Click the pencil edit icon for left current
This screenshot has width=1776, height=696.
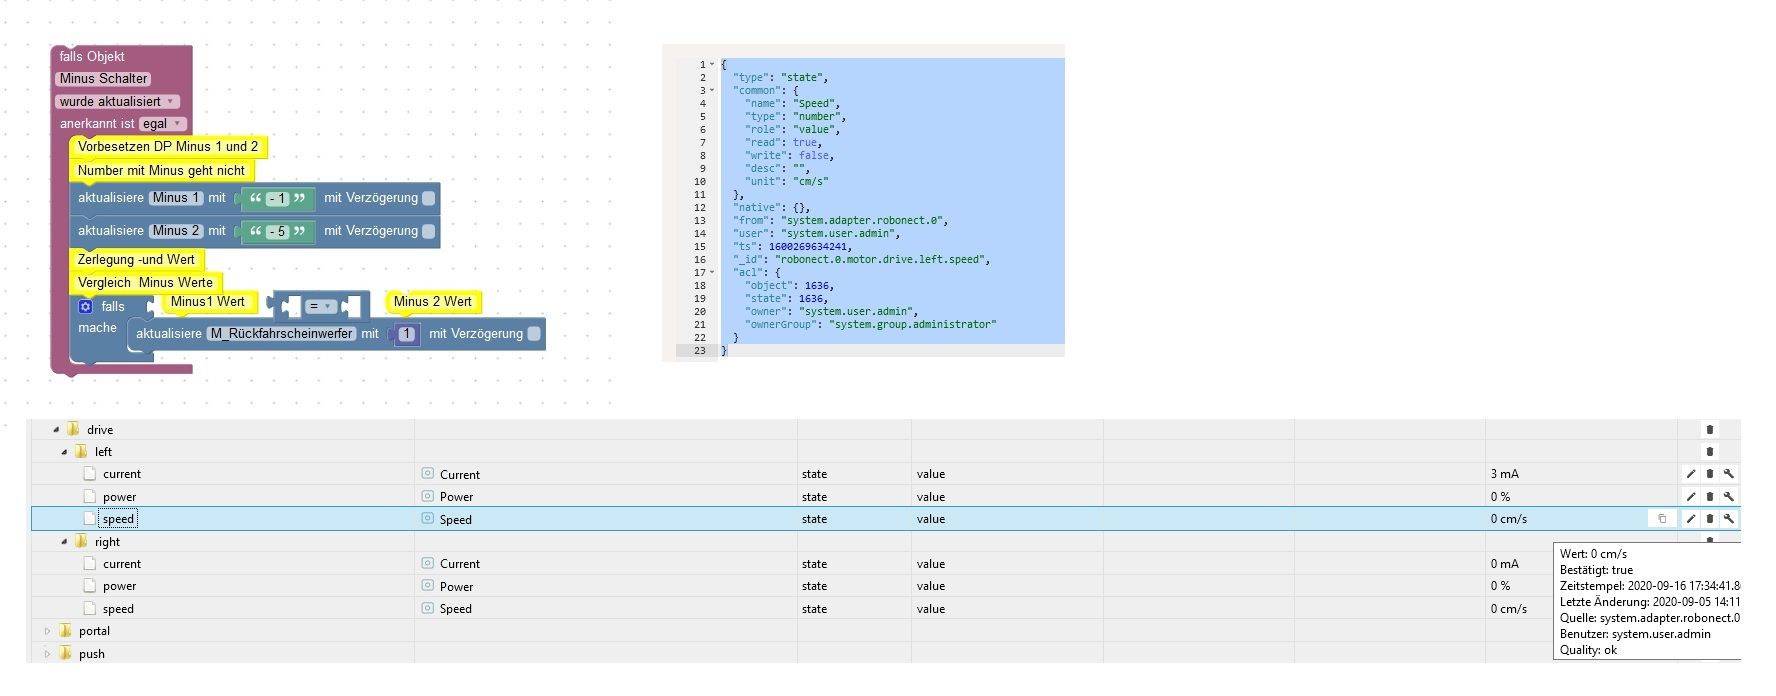(1690, 474)
